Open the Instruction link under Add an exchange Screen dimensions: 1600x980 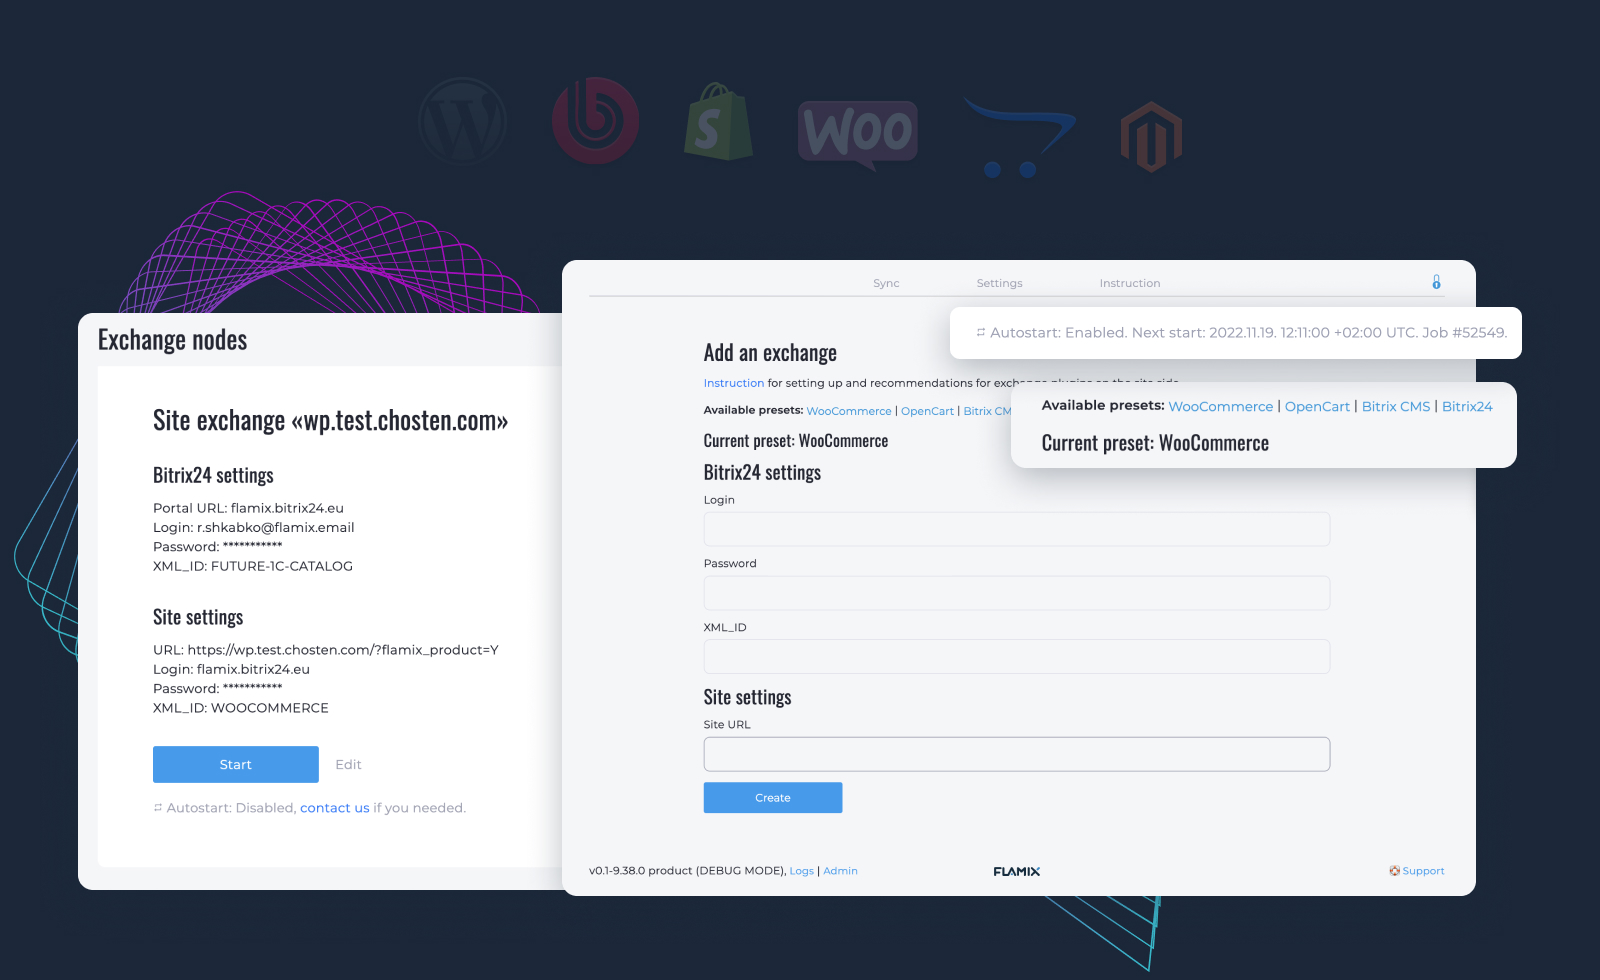point(734,383)
